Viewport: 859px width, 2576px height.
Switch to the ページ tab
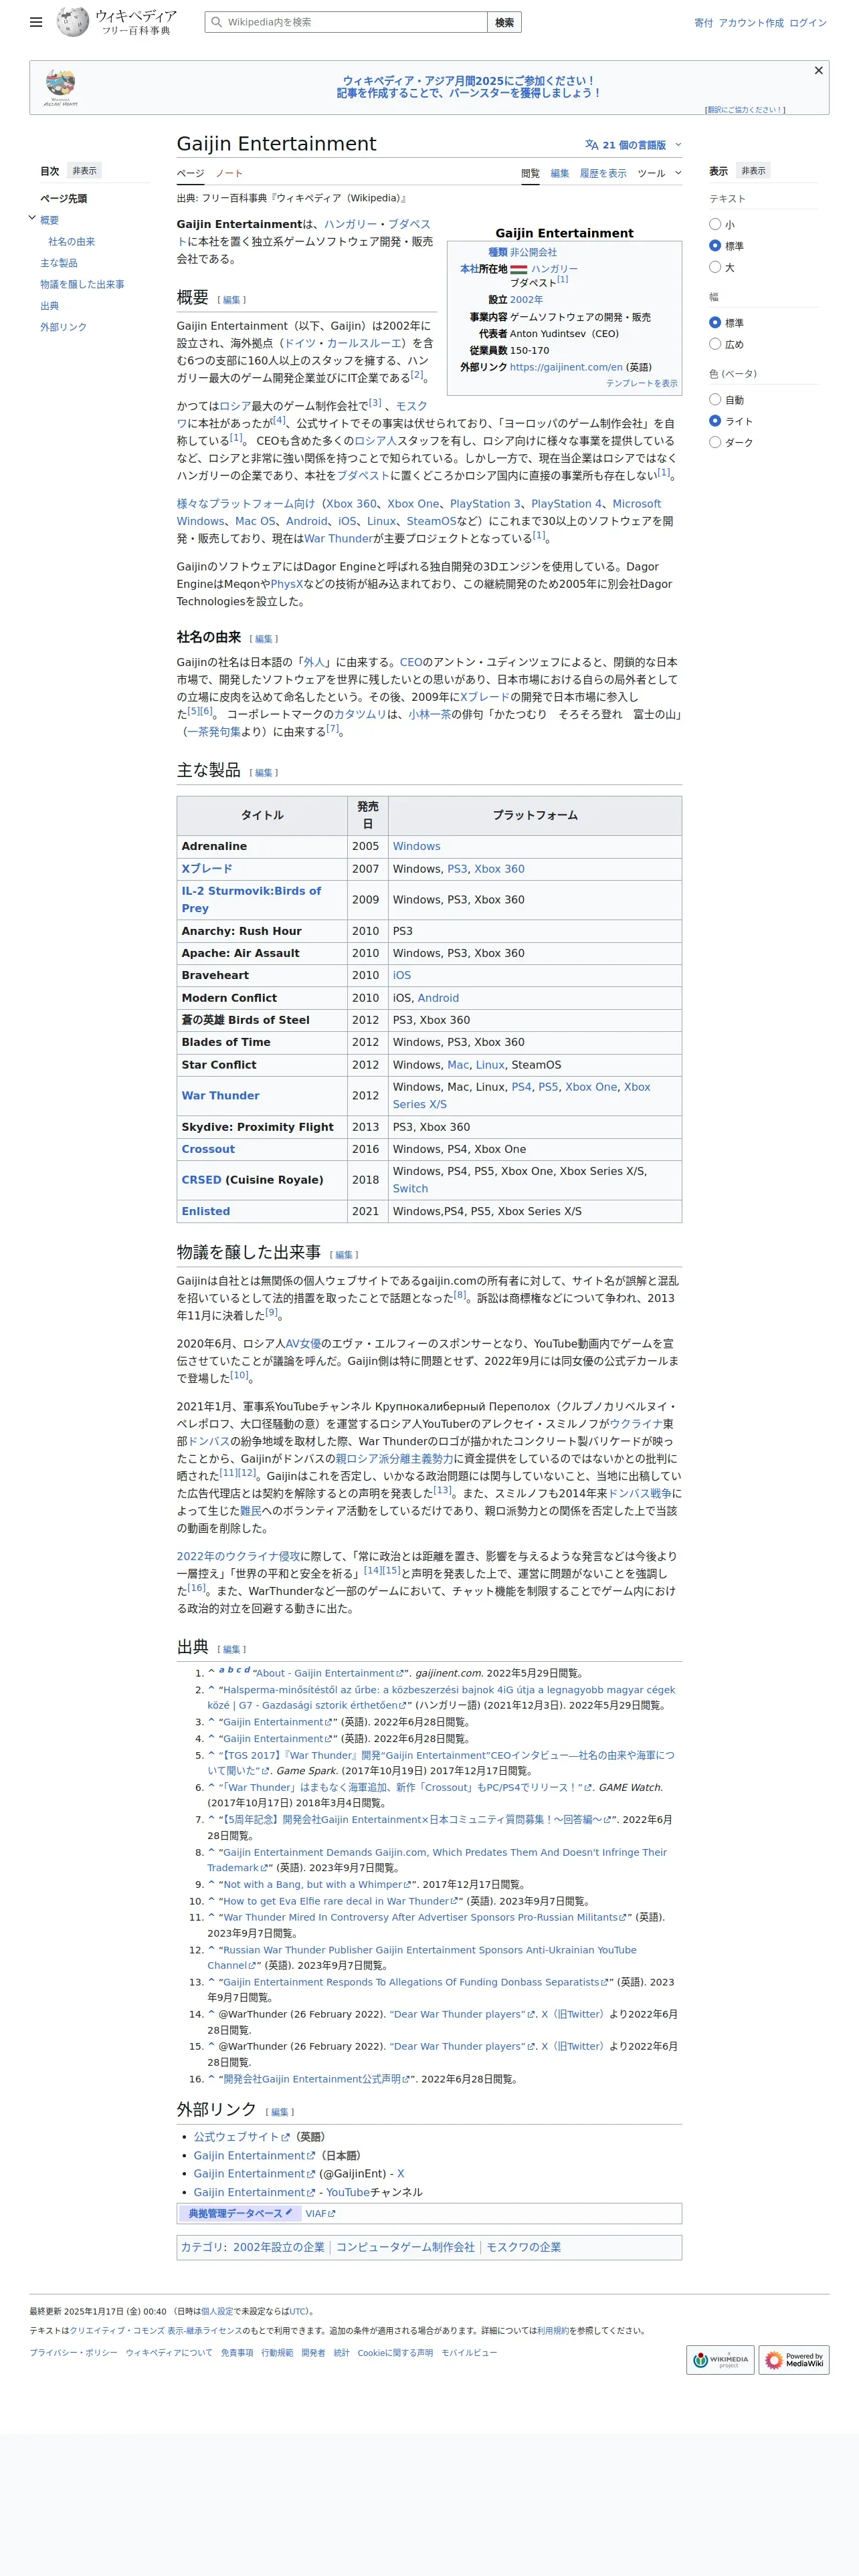190,173
